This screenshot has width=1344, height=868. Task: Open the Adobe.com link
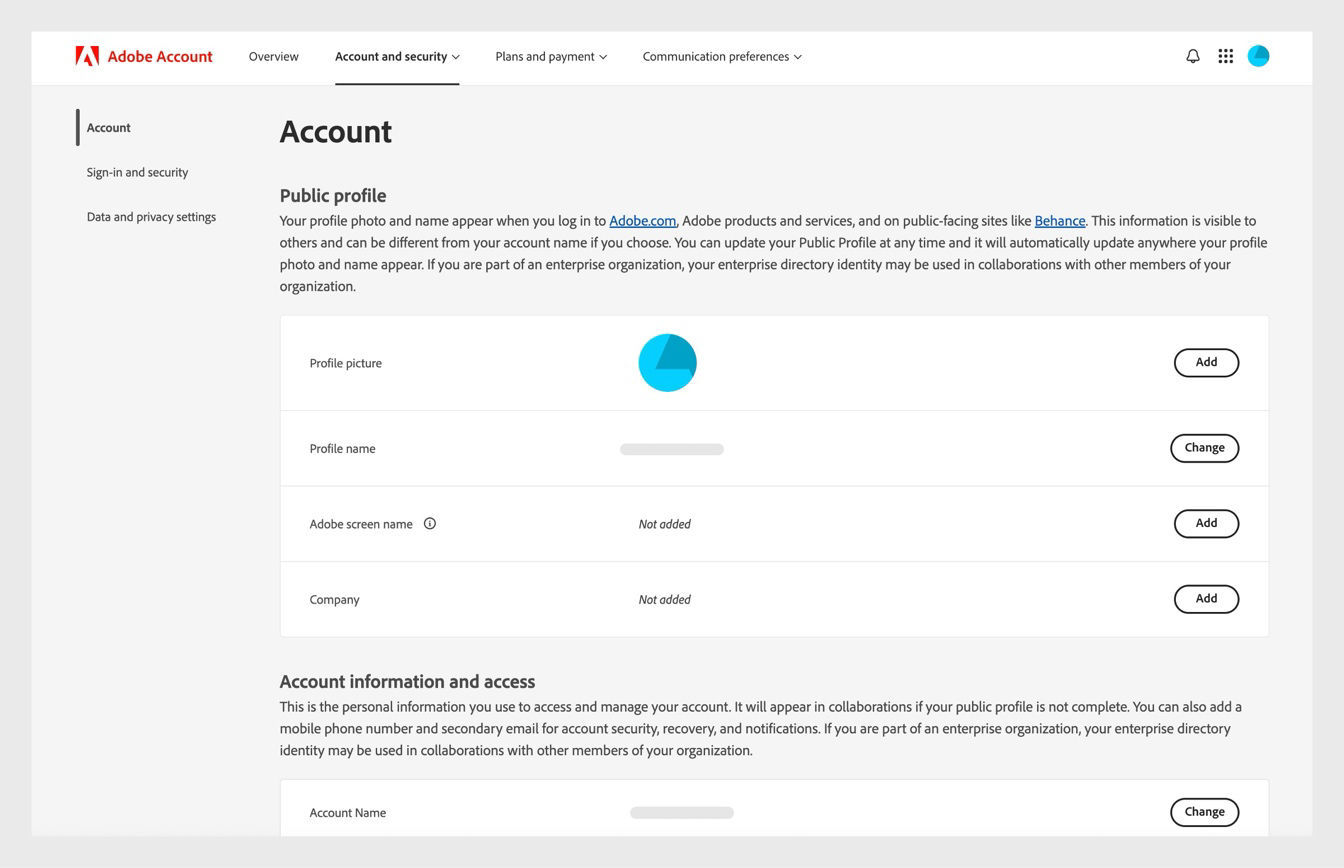coord(642,220)
